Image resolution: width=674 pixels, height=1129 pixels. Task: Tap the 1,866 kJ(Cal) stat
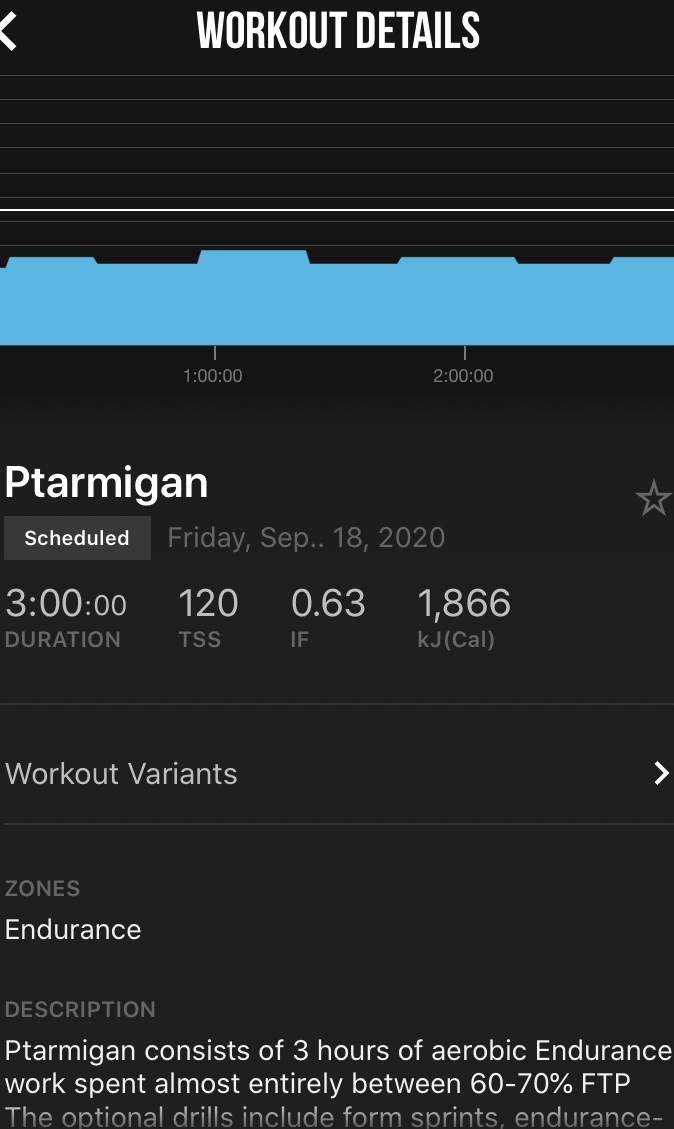(x=464, y=604)
